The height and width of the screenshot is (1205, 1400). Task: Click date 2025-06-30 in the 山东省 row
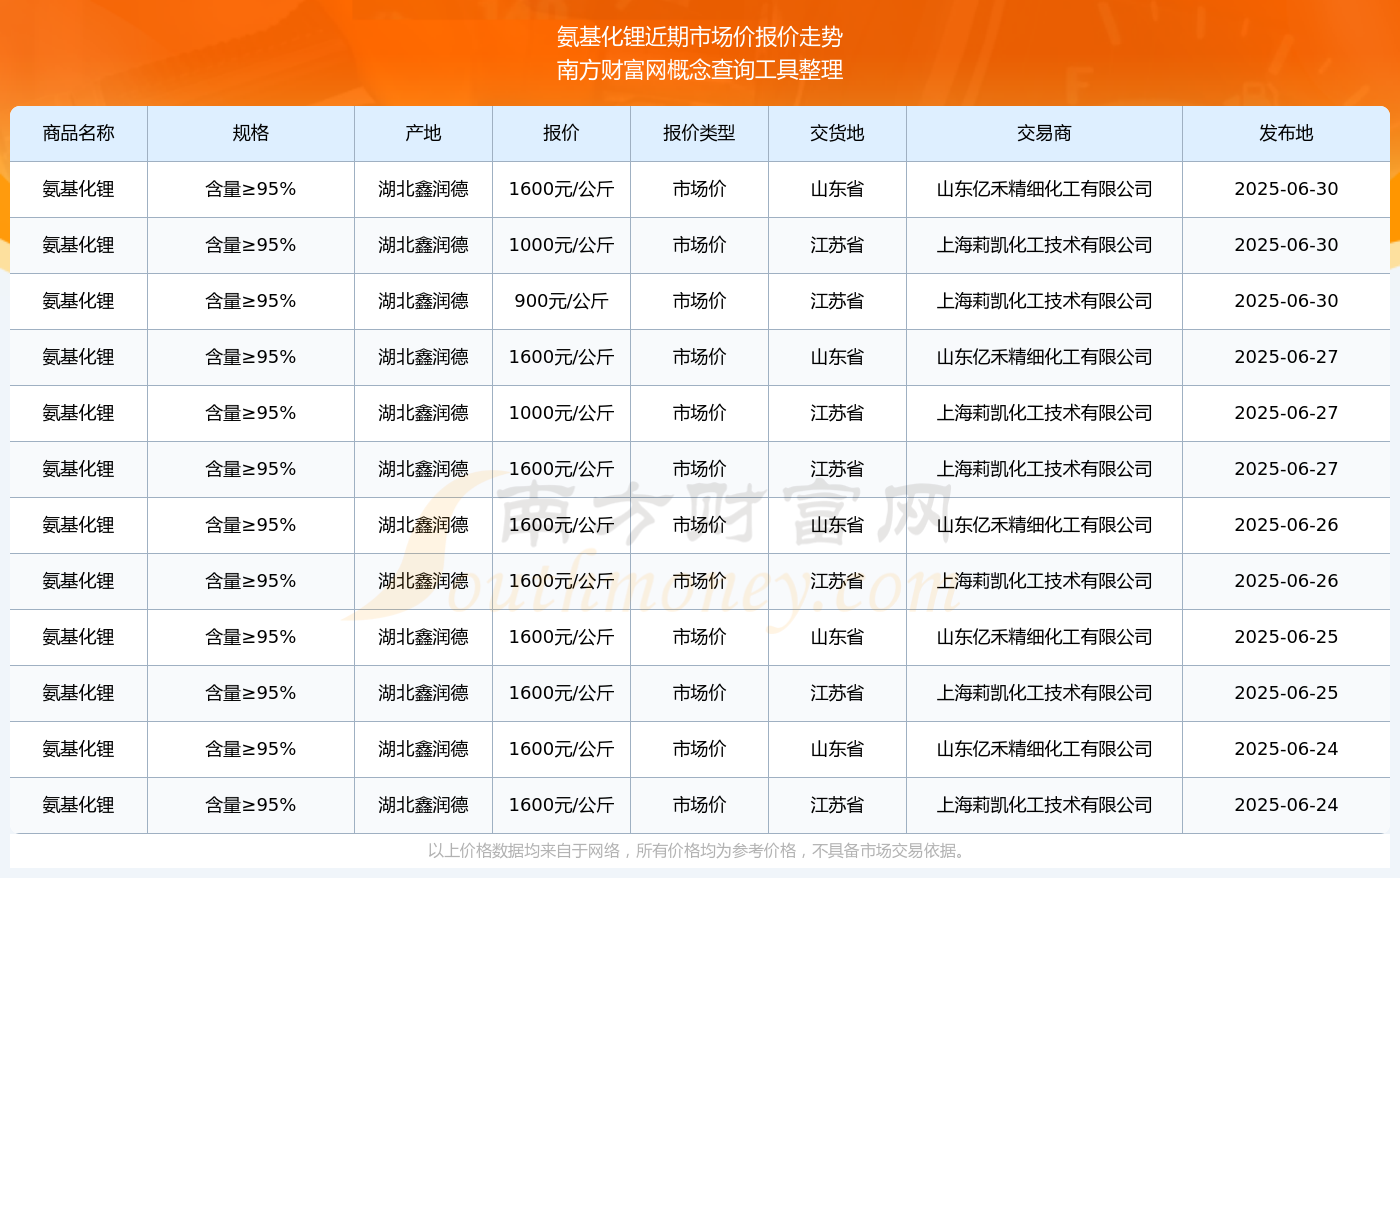point(1286,189)
